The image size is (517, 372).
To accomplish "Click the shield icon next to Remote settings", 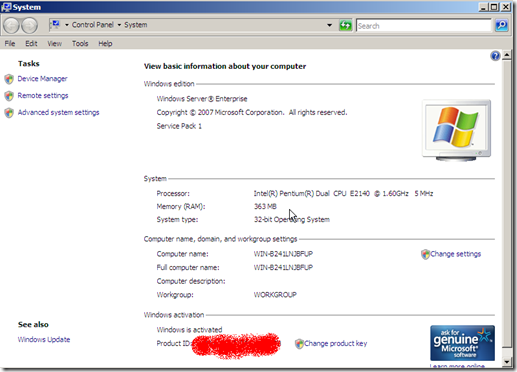I will (x=9, y=96).
